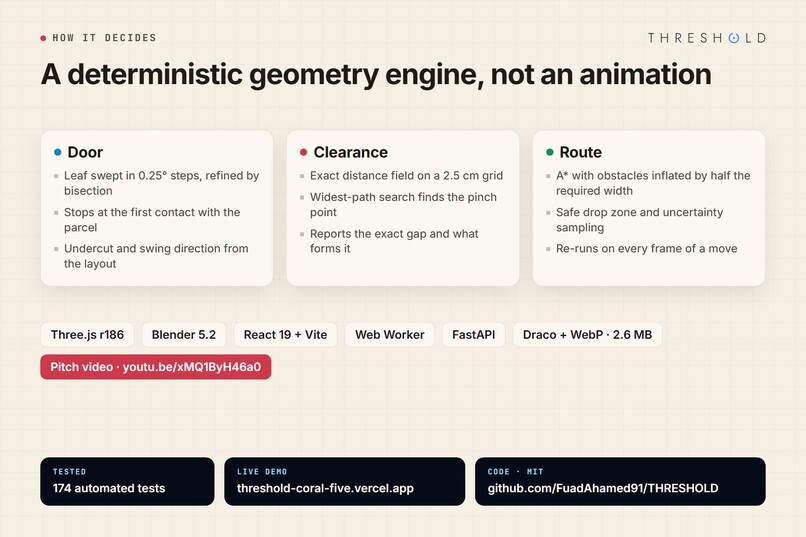Click the Clearance card title
Image resolution: width=806 pixels, height=537 pixels.
351,152
